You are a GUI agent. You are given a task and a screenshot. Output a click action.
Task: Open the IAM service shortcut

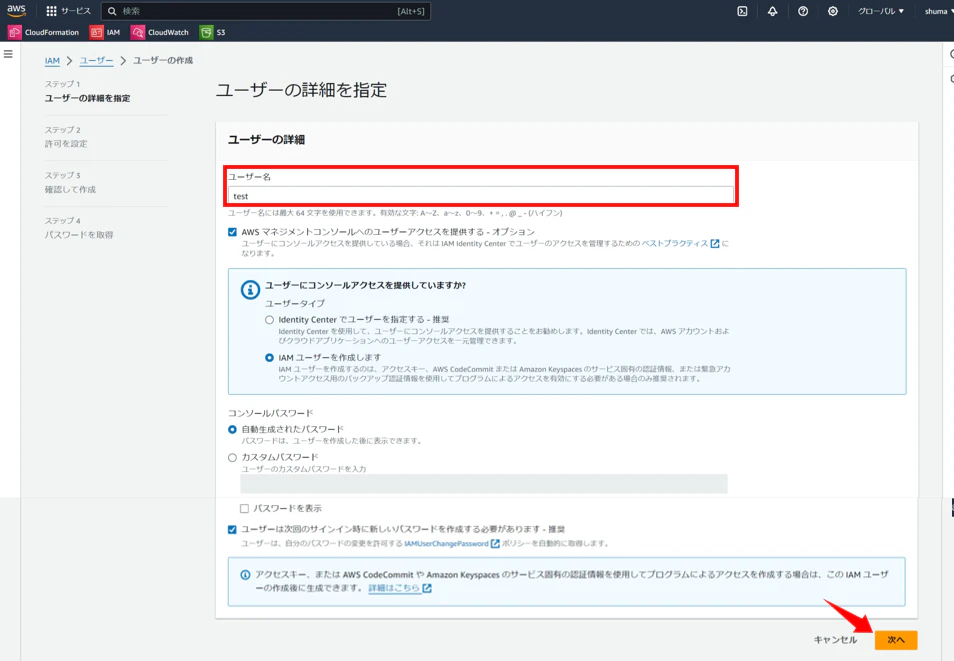(105, 32)
